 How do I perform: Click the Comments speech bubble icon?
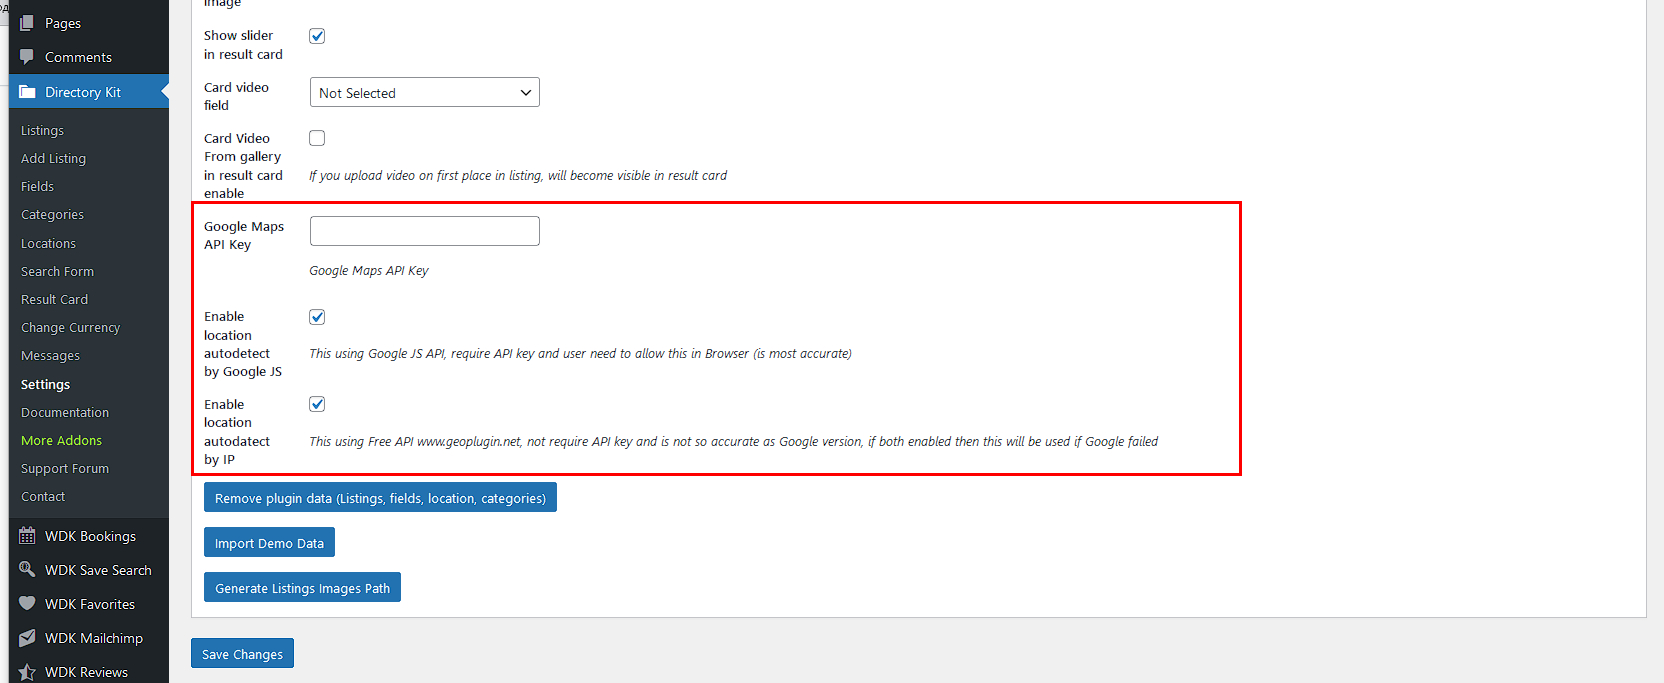tap(27, 56)
